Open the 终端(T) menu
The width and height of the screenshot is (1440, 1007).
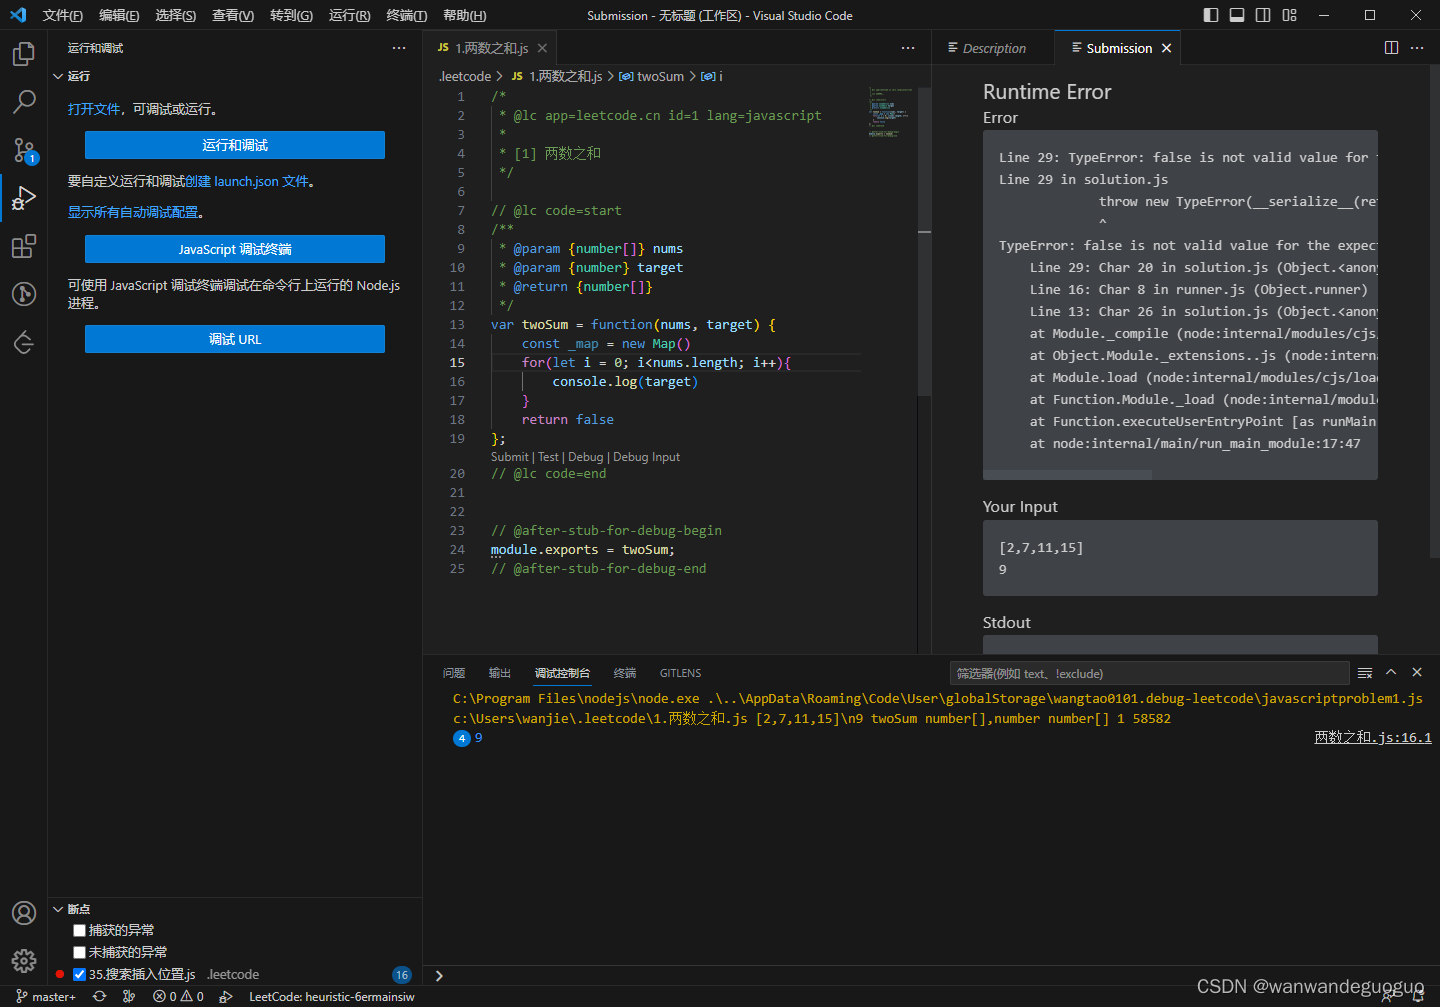click(x=406, y=15)
